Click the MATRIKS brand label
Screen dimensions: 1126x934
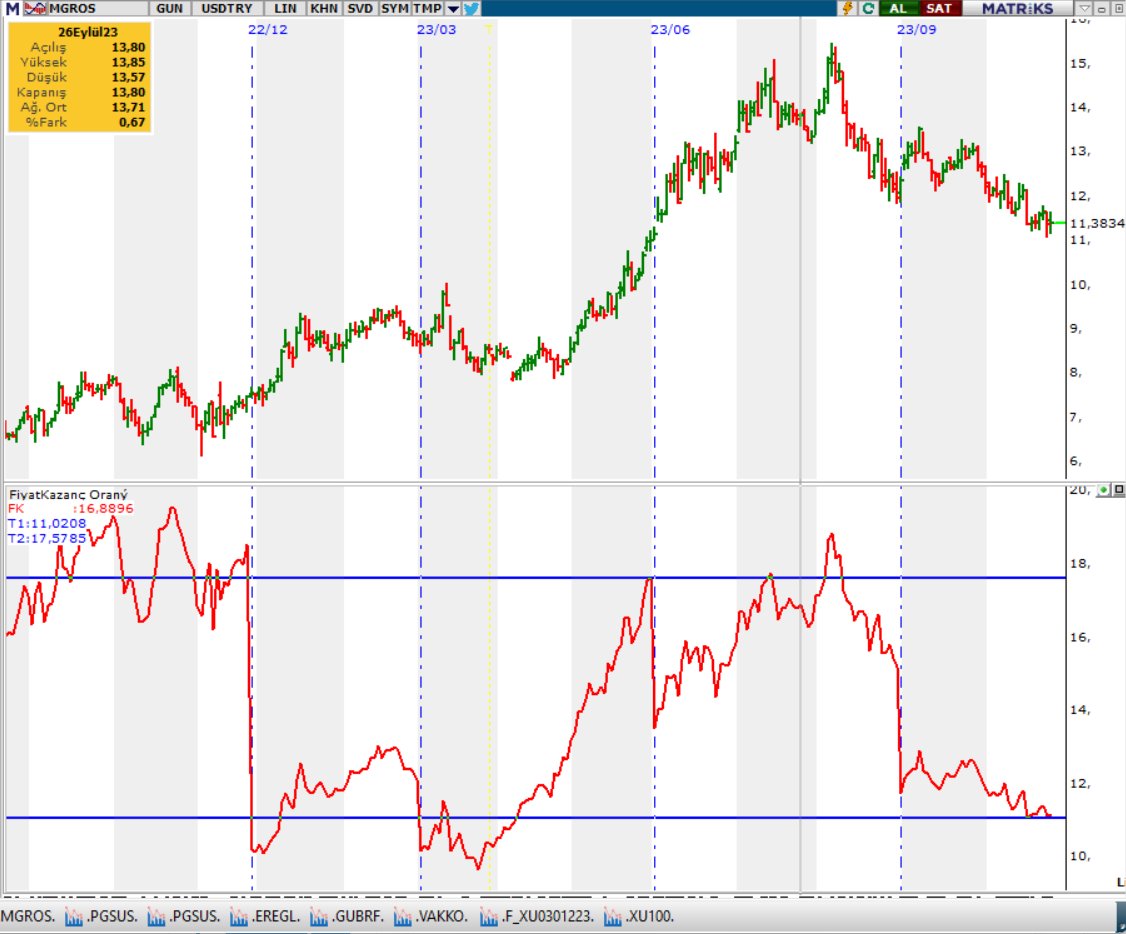coord(1018,9)
